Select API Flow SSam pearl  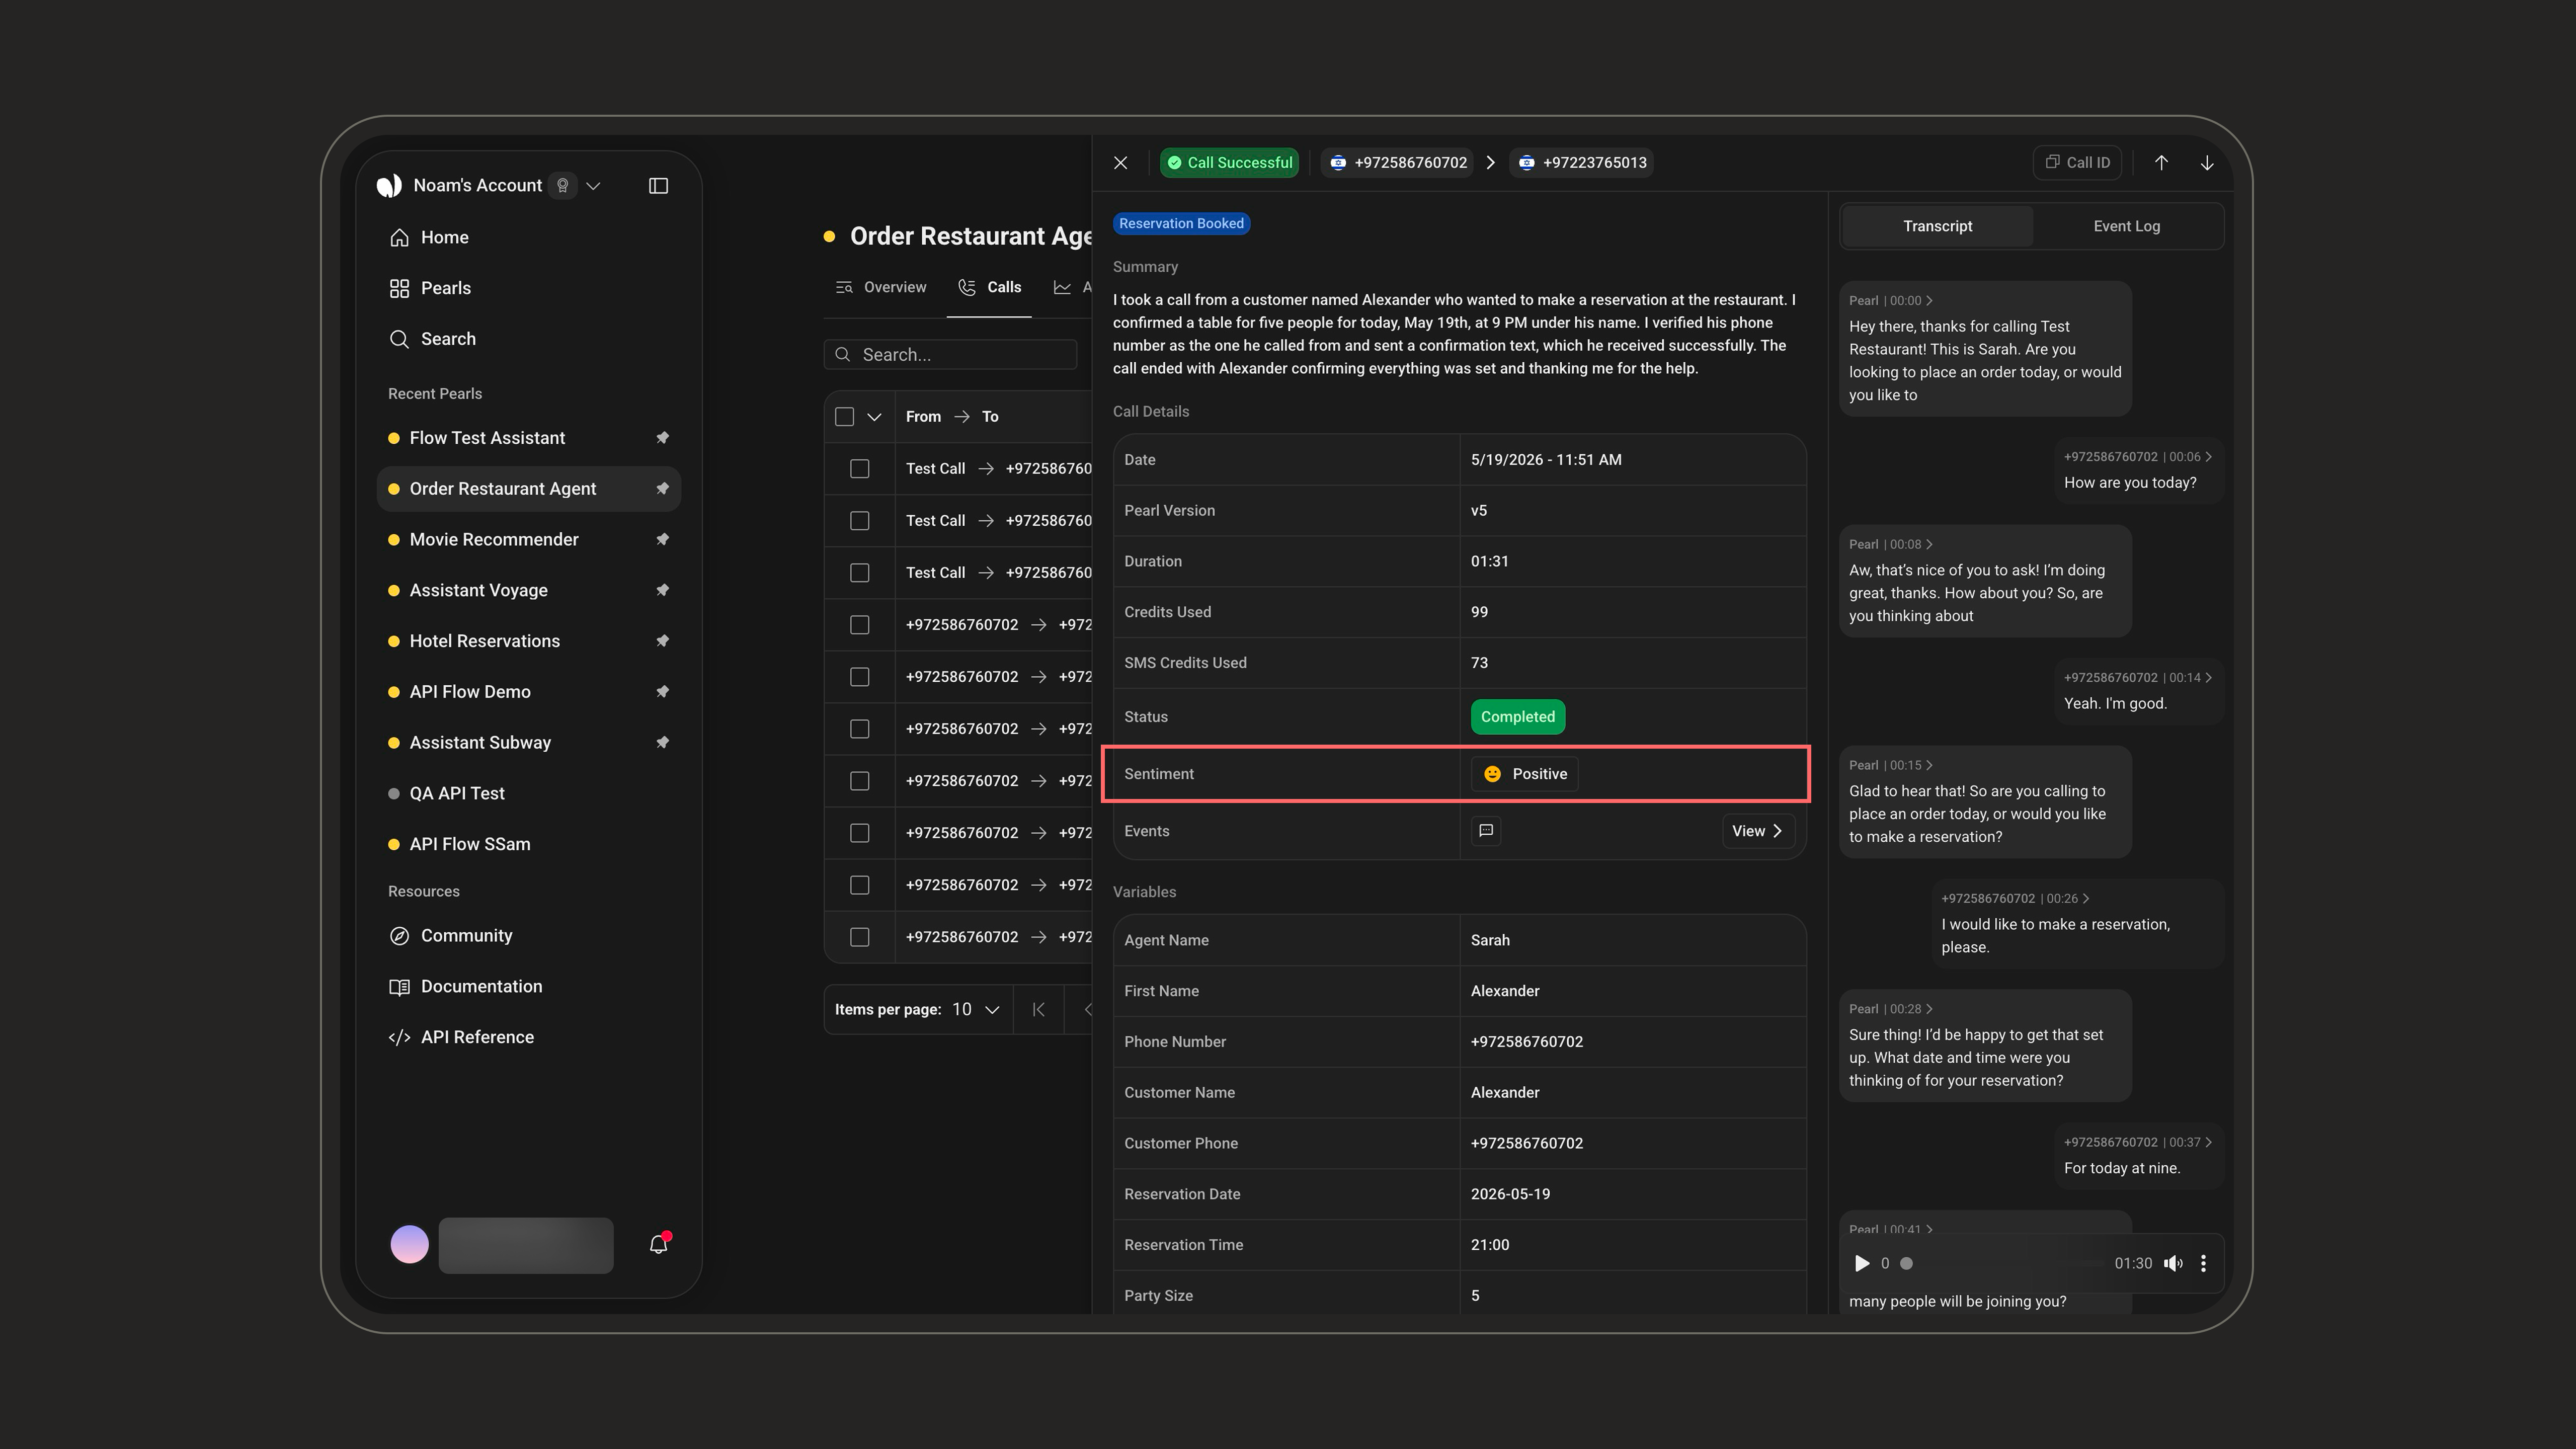point(529,845)
